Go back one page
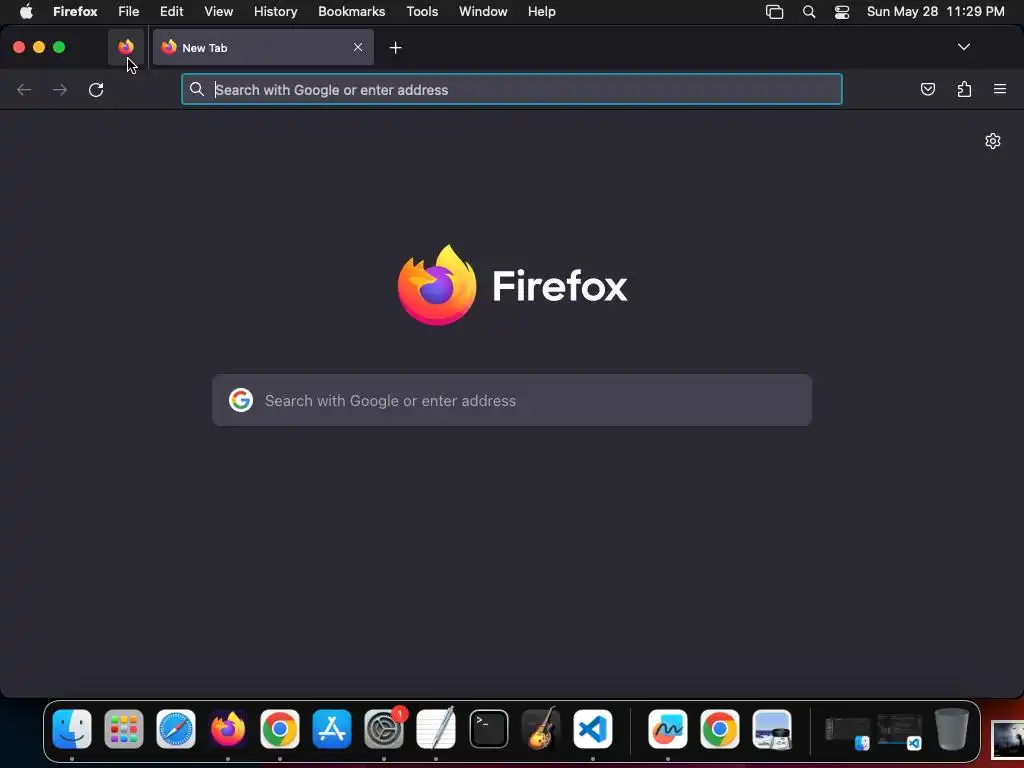The image size is (1024, 768). point(24,89)
